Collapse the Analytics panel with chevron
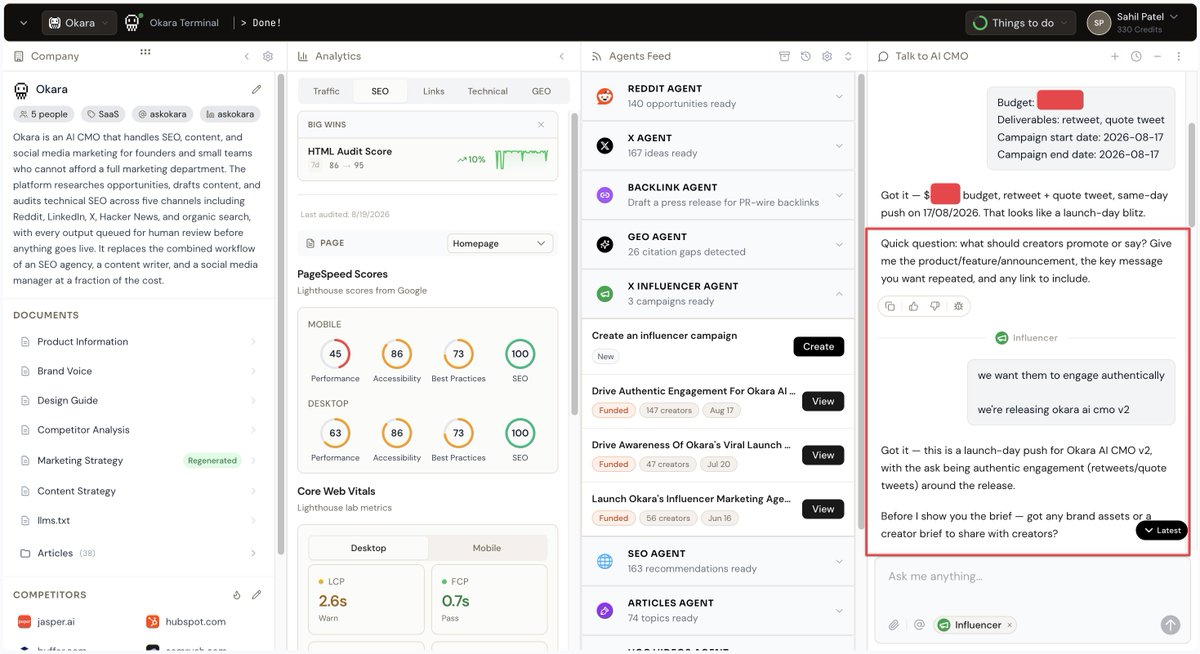This screenshot has height=654, width=1200. [x=561, y=57]
